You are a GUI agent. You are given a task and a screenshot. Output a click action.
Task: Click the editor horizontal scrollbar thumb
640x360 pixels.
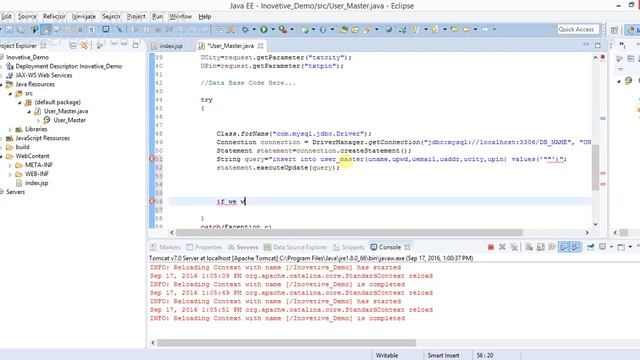349,232
